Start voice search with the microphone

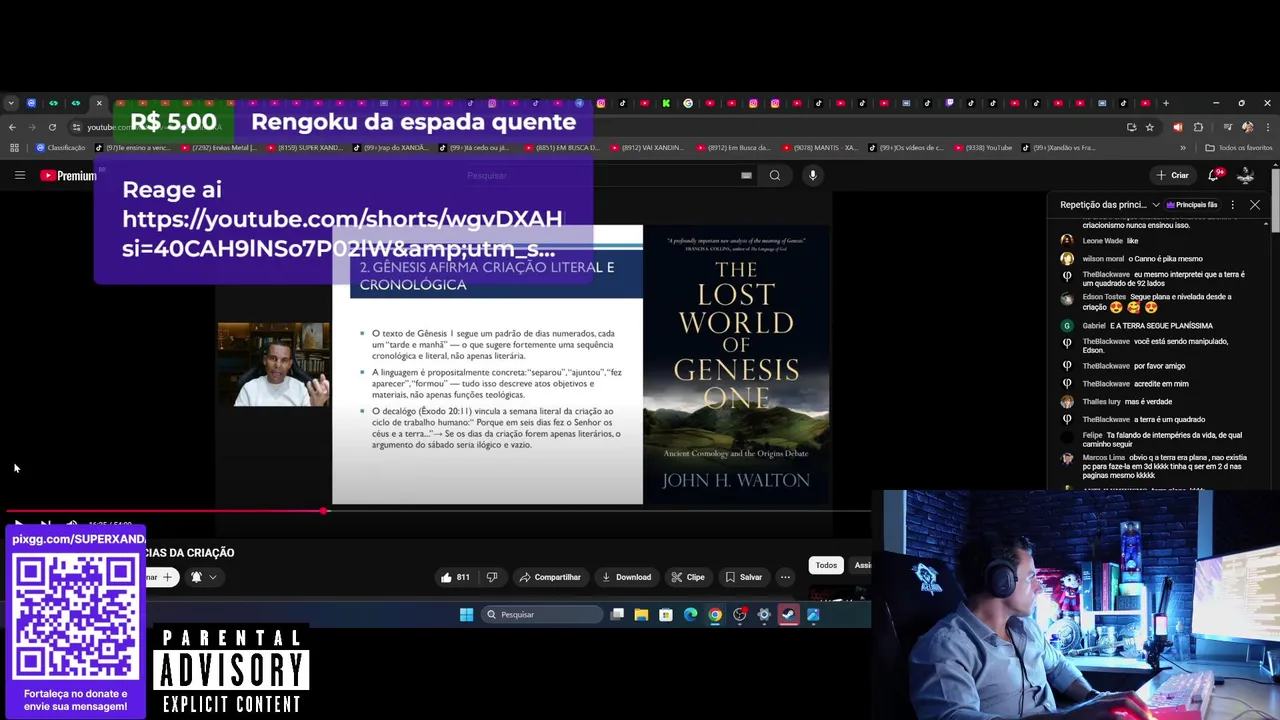tap(812, 175)
